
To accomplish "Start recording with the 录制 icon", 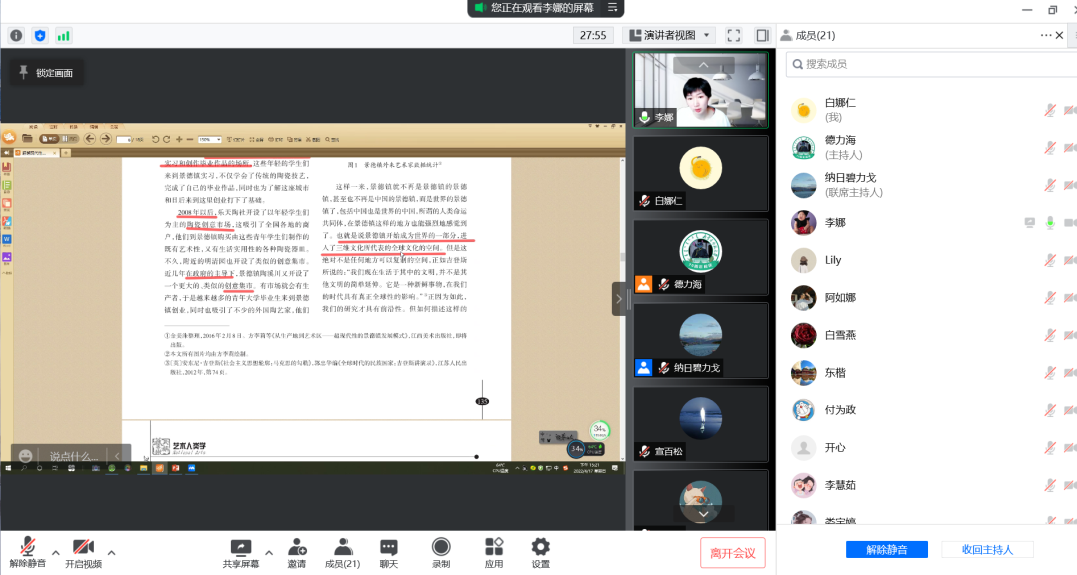I will pyautogui.click(x=441, y=552).
